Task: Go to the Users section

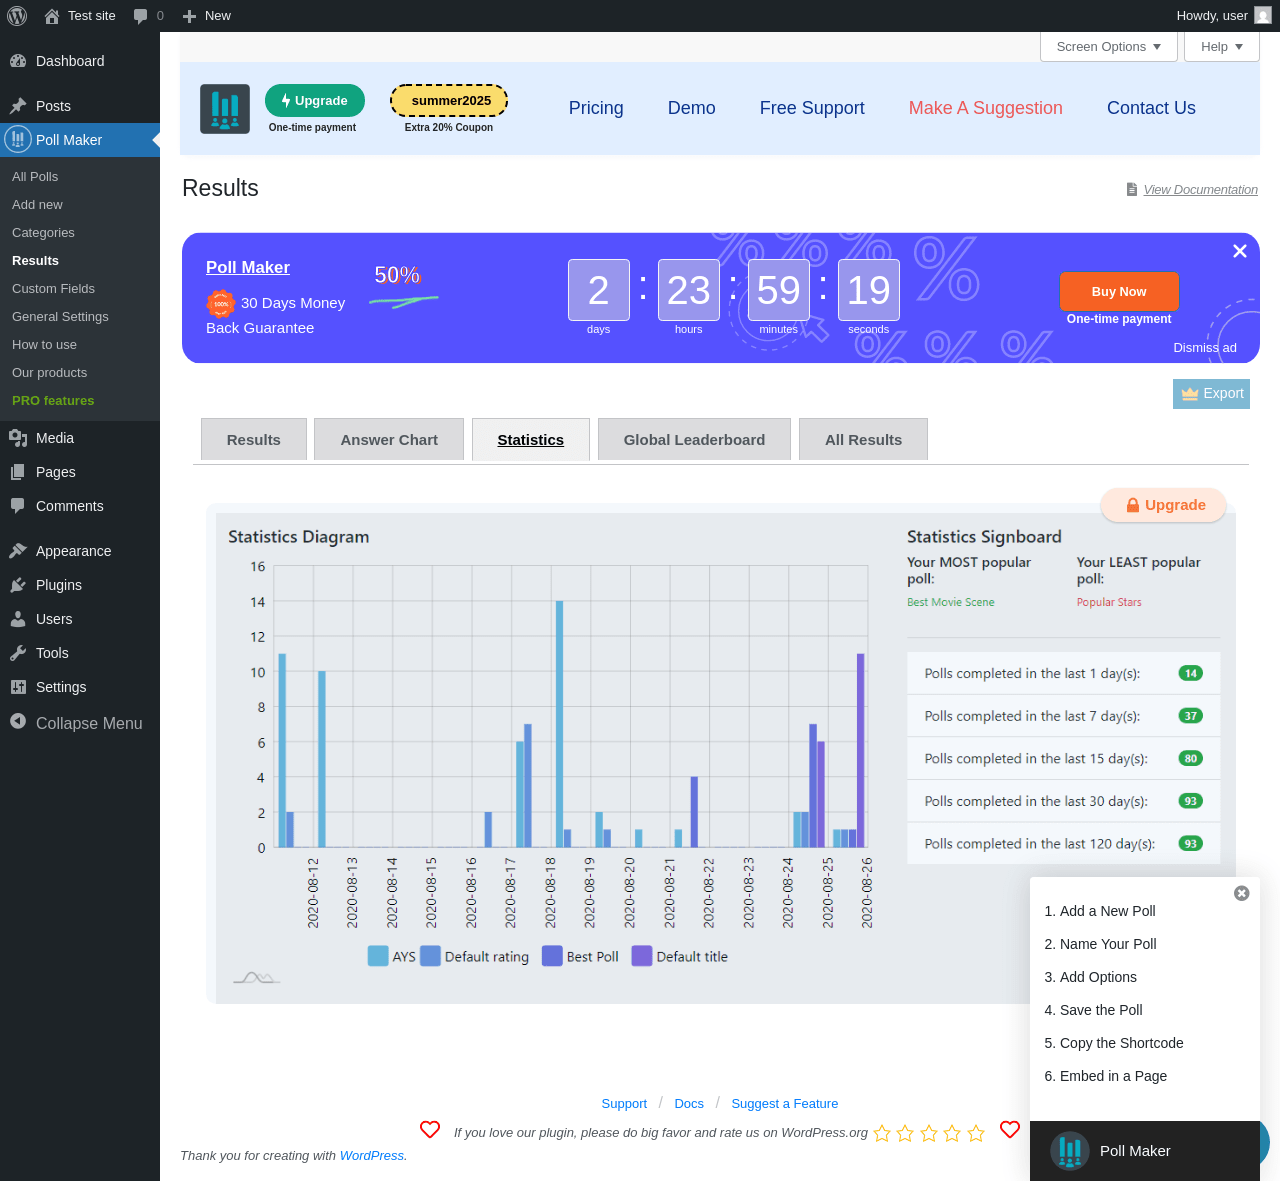Action: click(x=80, y=619)
